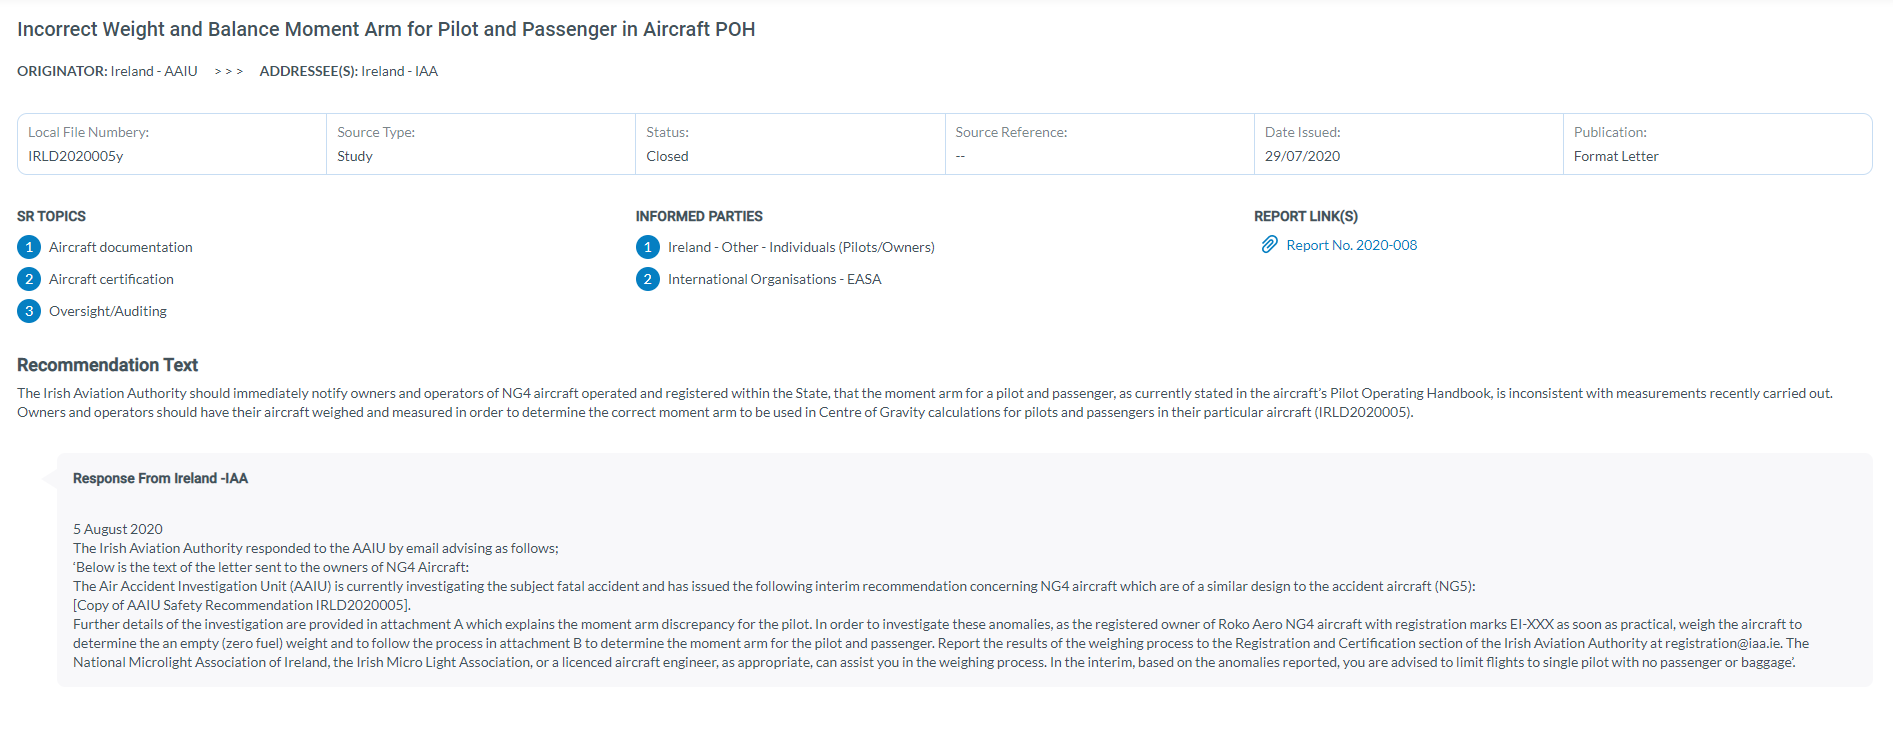Click number 1 badge beside Aircraft documentation
Screen dimensions: 1893x734
click(29, 247)
